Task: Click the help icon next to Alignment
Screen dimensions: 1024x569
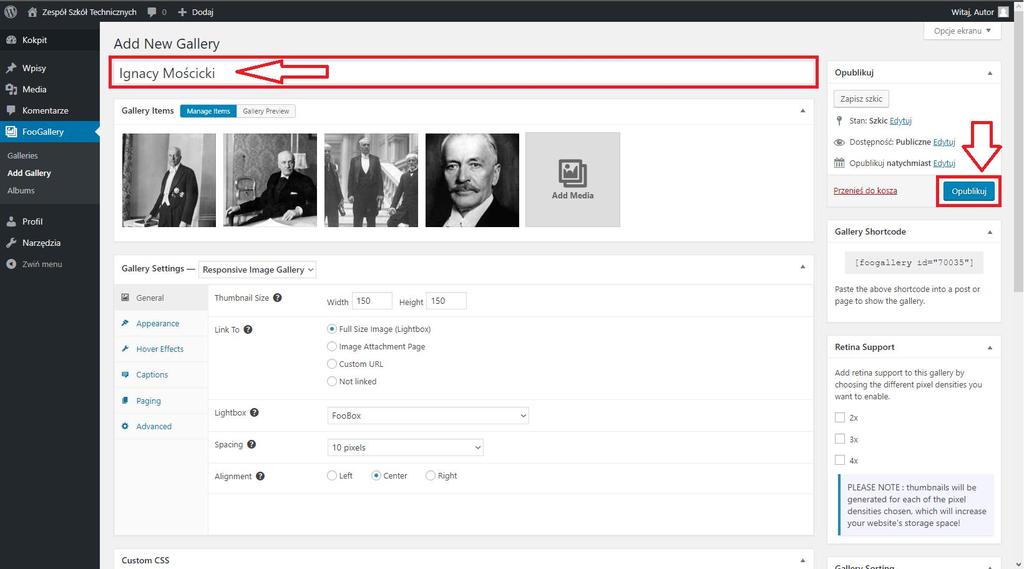Action: tap(260, 476)
